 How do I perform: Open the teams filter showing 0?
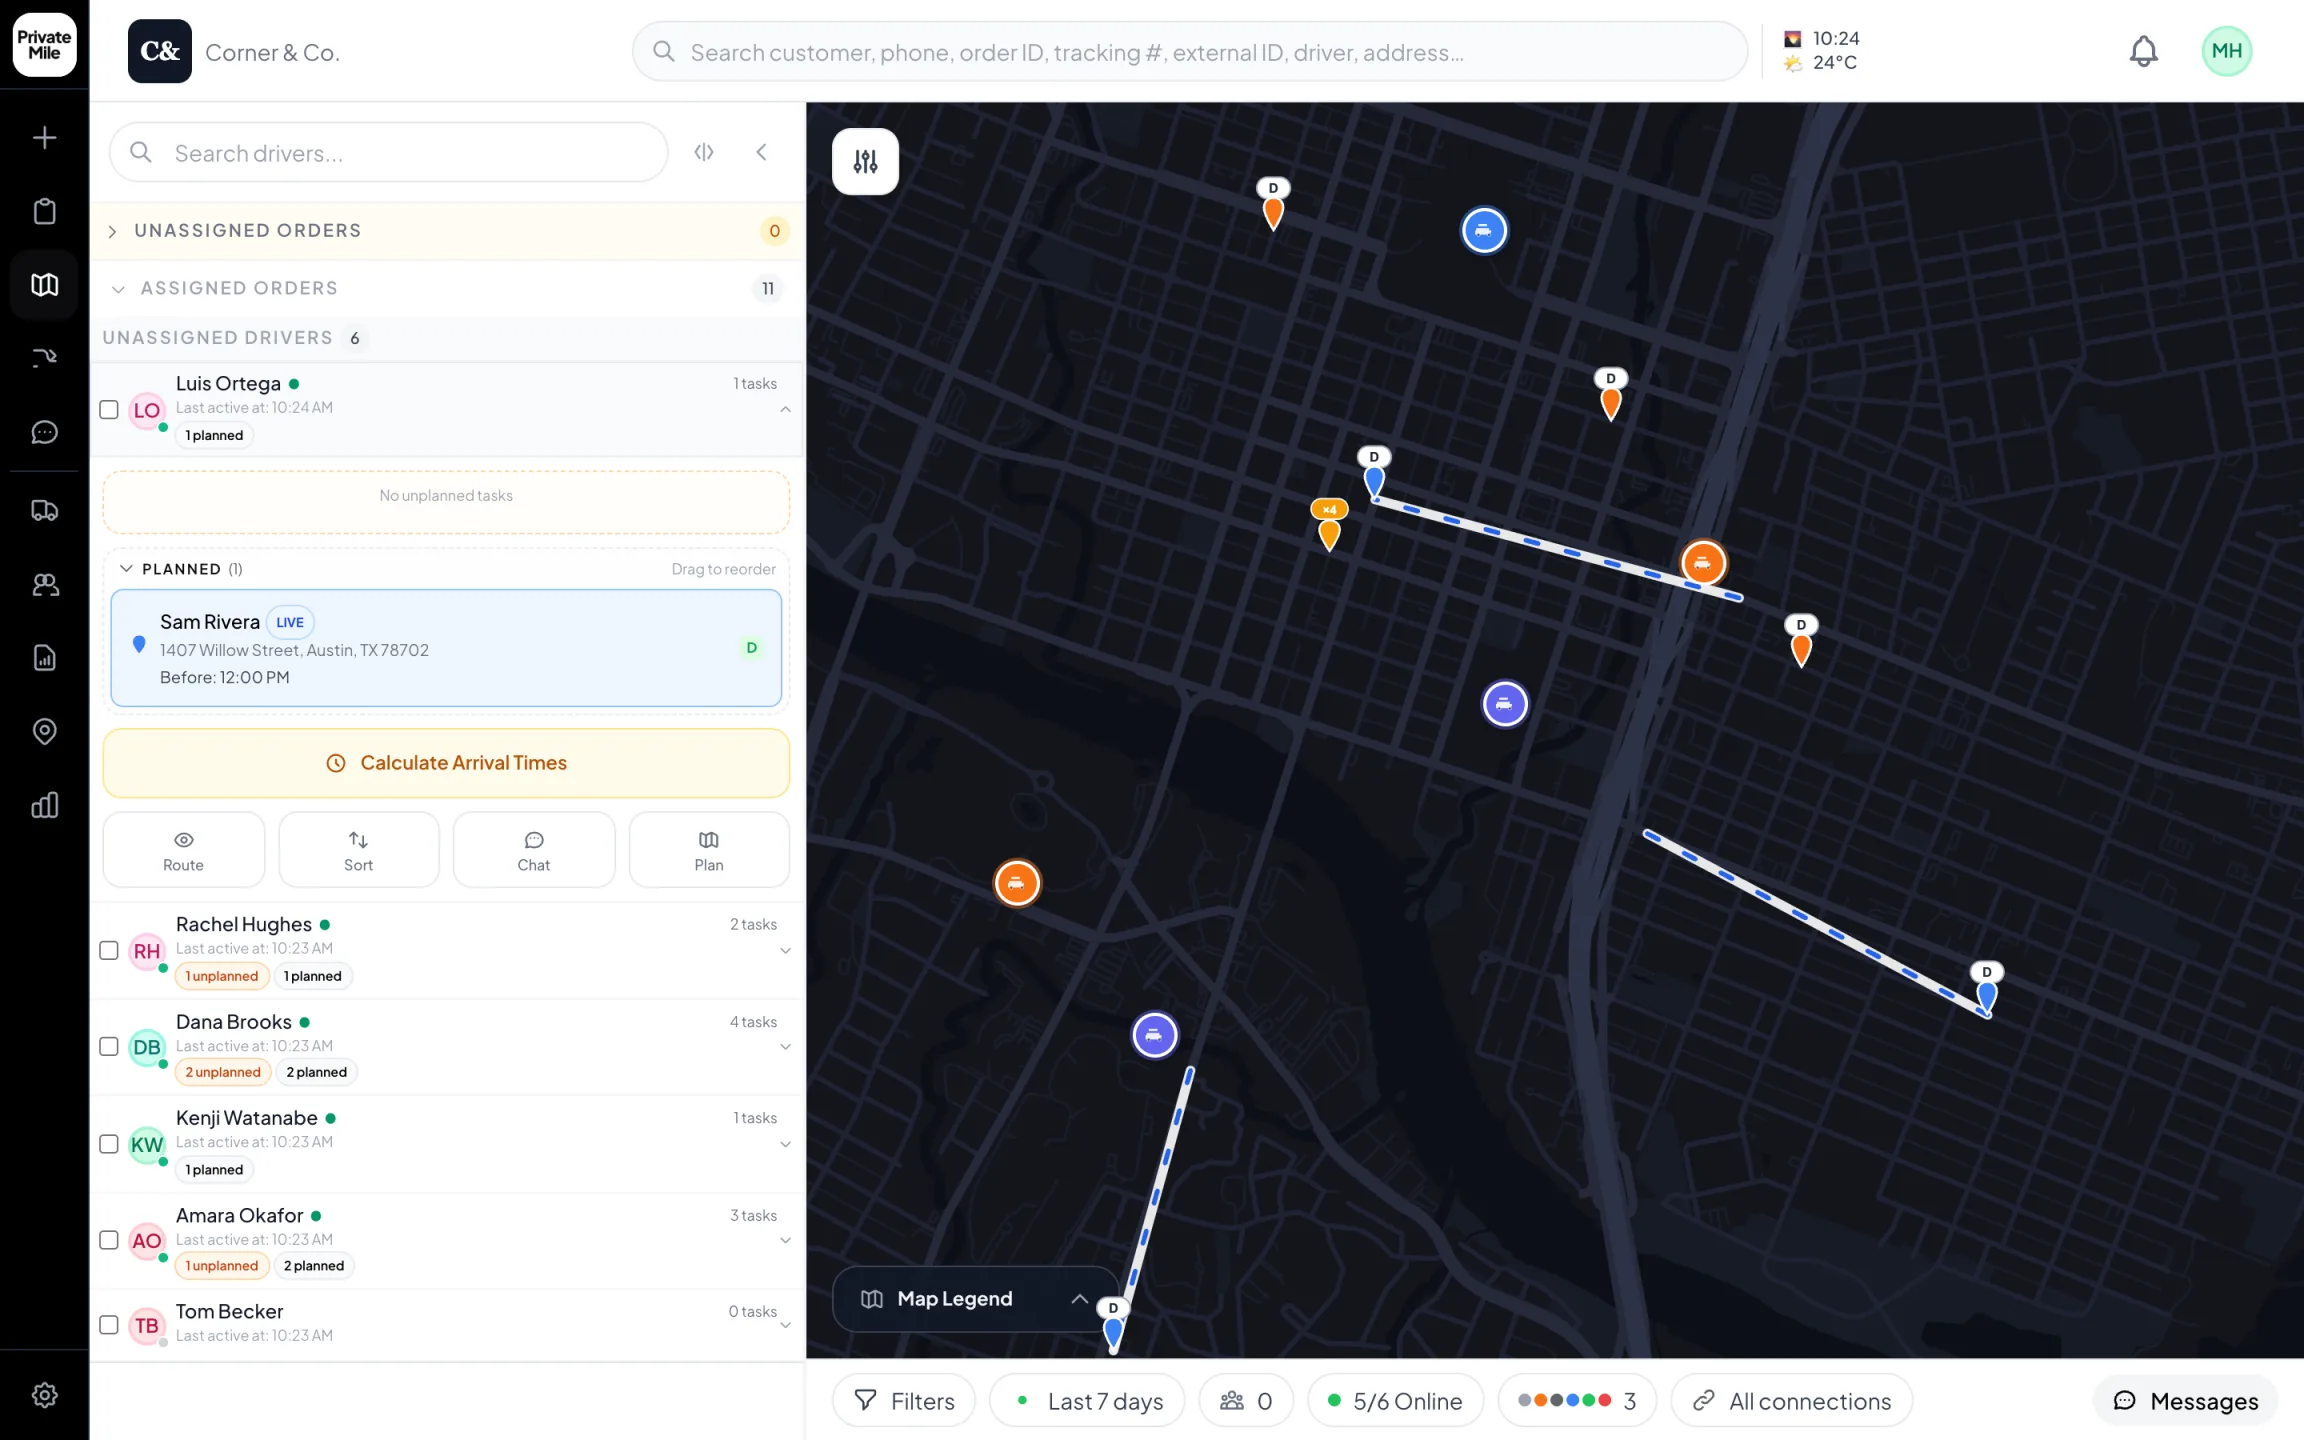[x=1246, y=1401]
